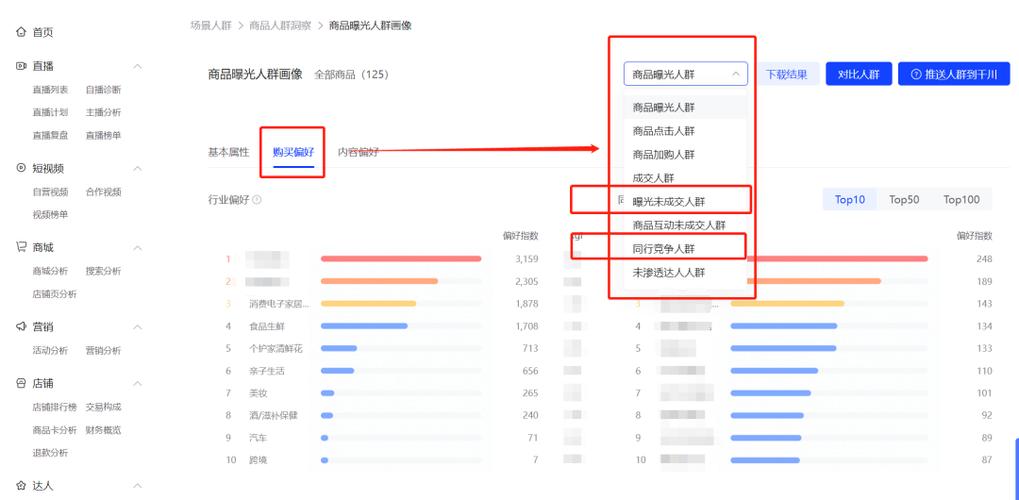1019x500 pixels.
Task: Select 成交人群 from dropdown
Action: tap(686, 178)
